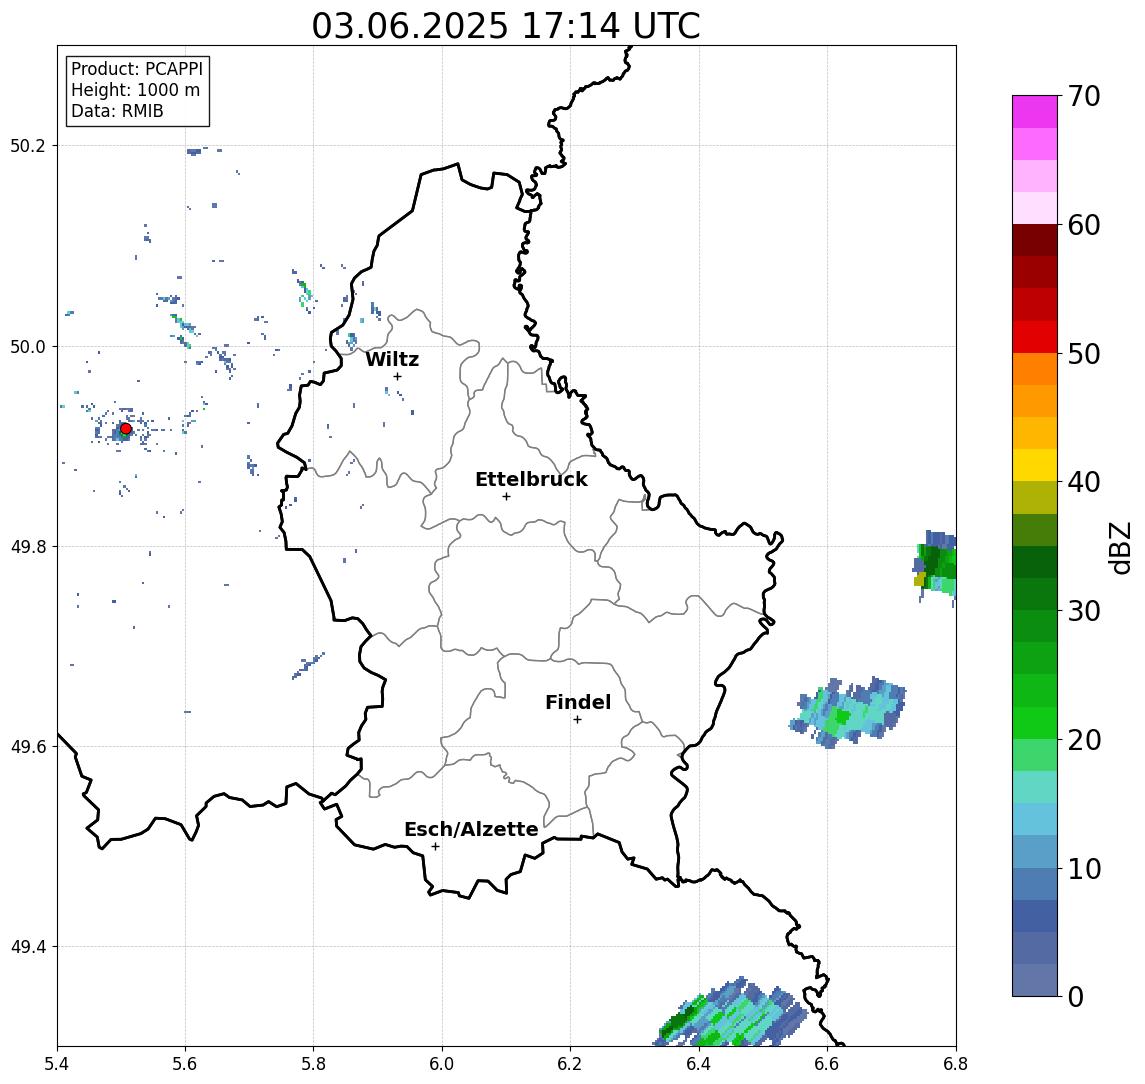Click the 0 tick on the colorbar
The image size is (1145, 1084).
click(1076, 996)
